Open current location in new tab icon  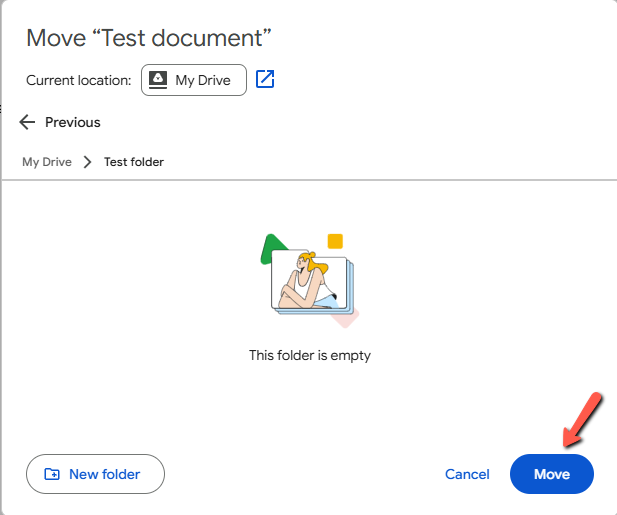265,79
